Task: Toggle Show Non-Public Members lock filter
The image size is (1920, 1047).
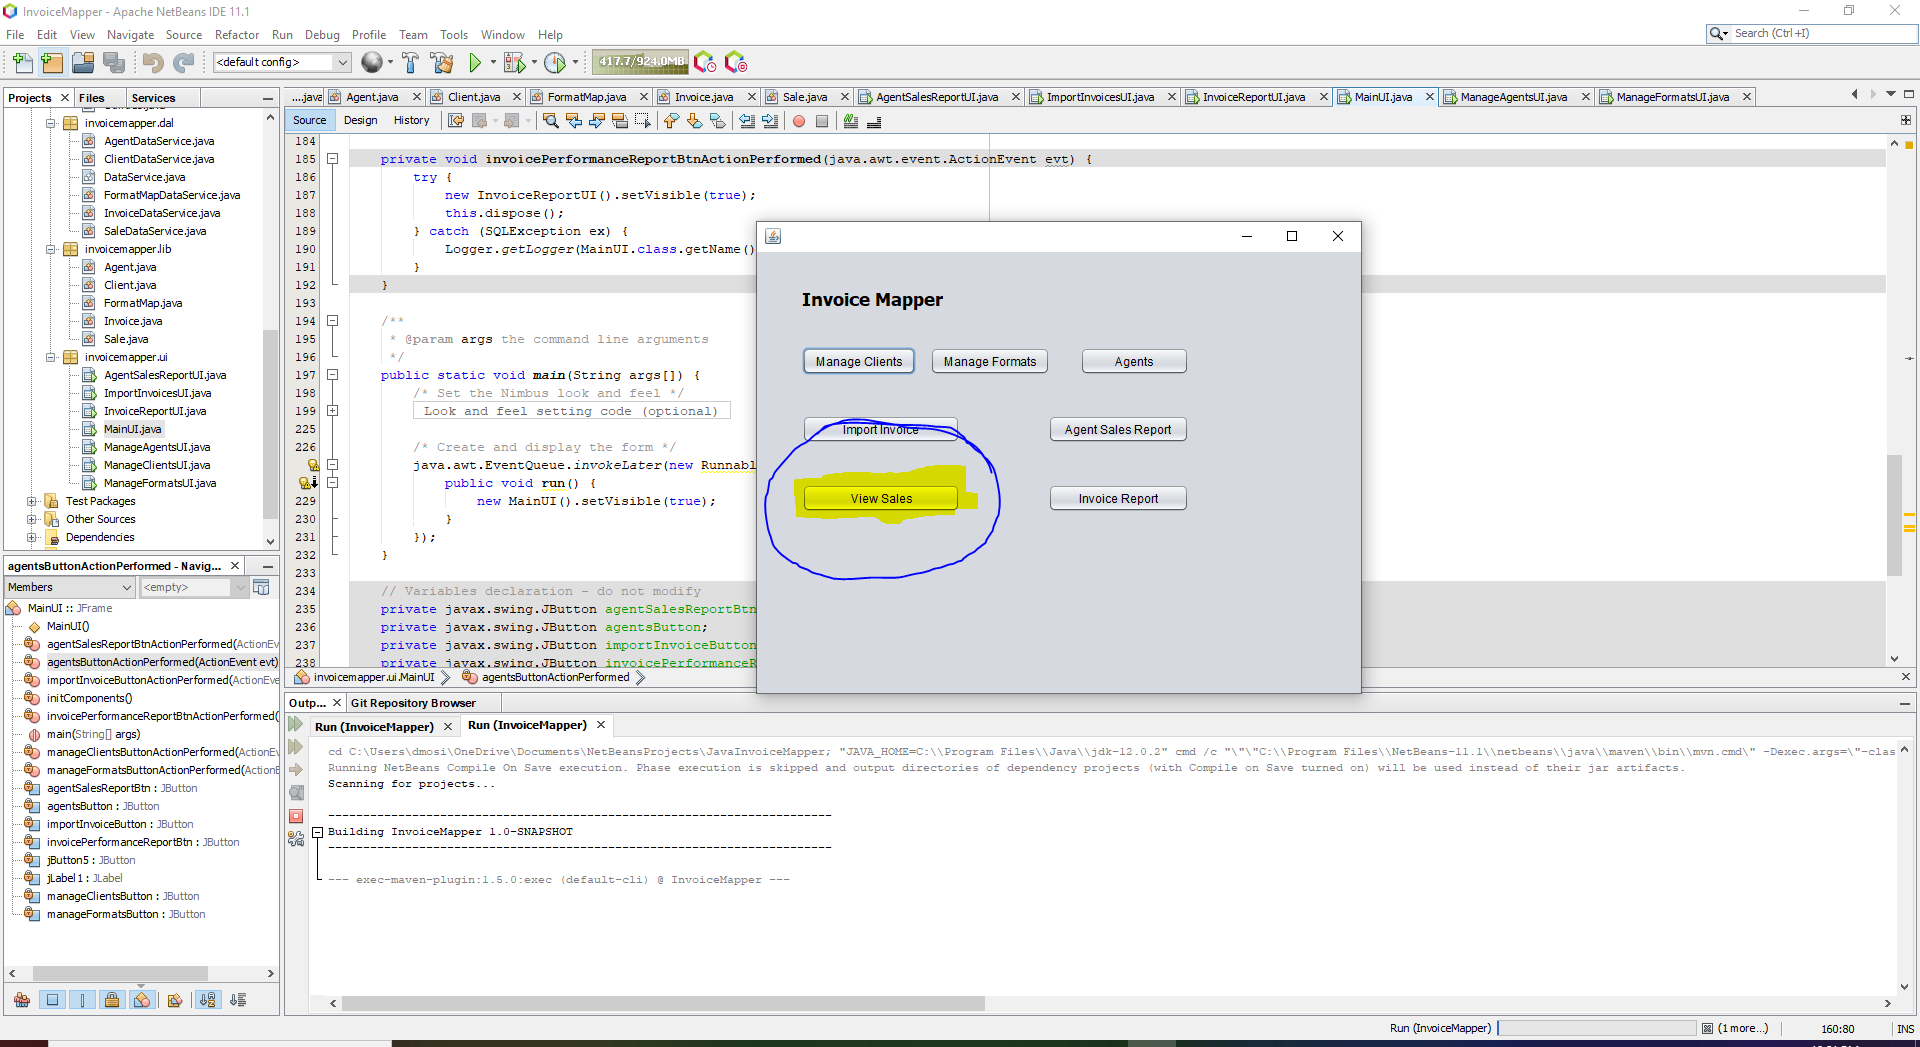Action: click(112, 999)
